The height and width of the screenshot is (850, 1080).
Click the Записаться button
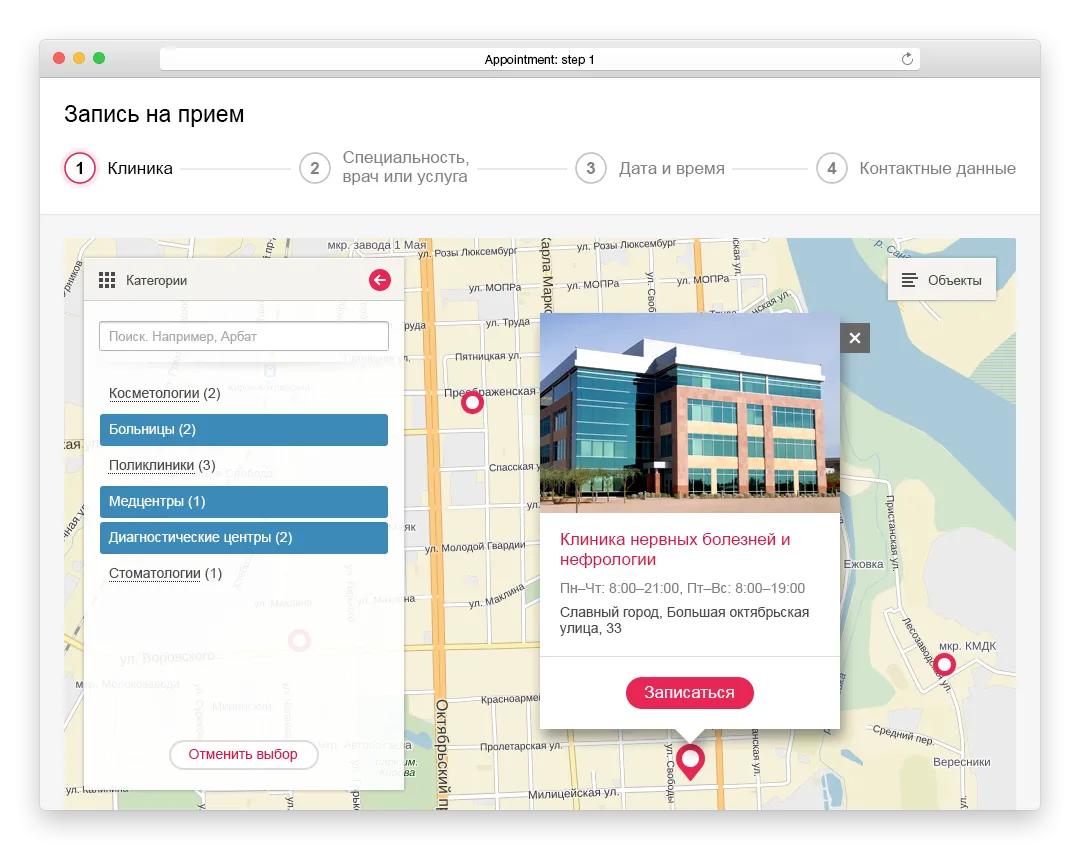coord(689,693)
